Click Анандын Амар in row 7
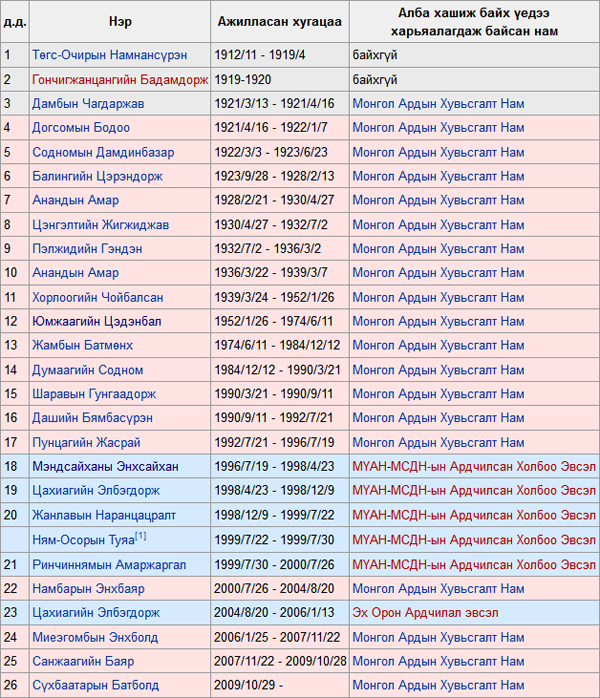This screenshot has height=698, width=600. coord(76,200)
